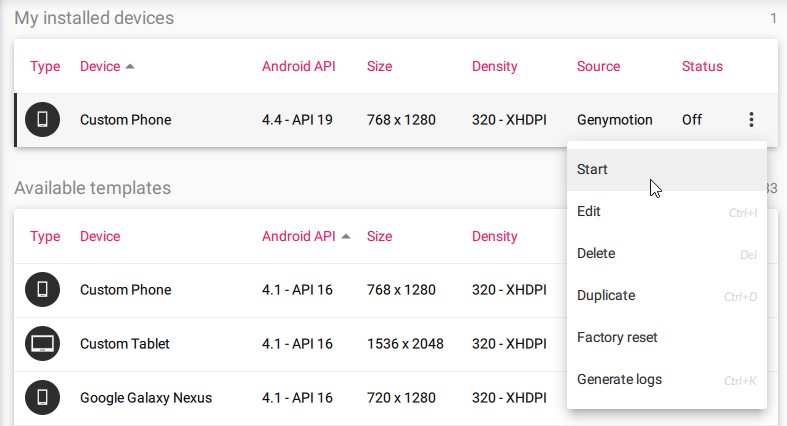Click '768 x 1280' in Custom Phone template row
The height and width of the screenshot is (426, 787).
(401, 290)
